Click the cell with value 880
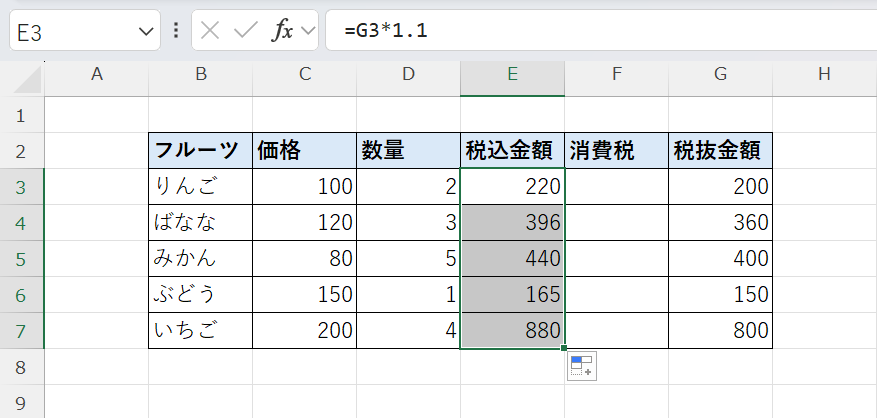Image resolution: width=877 pixels, height=418 pixels. point(512,330)
